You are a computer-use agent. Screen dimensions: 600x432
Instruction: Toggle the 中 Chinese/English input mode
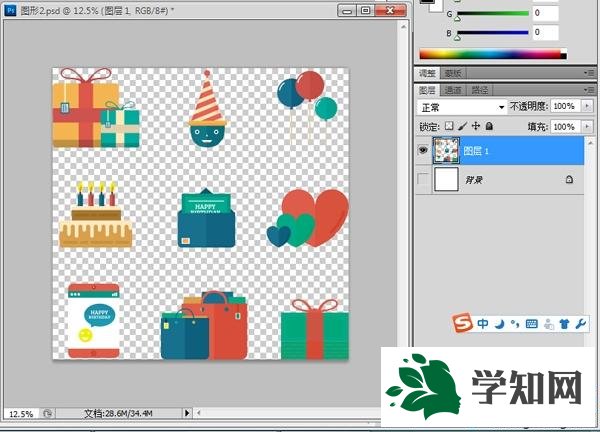(483, 324)
